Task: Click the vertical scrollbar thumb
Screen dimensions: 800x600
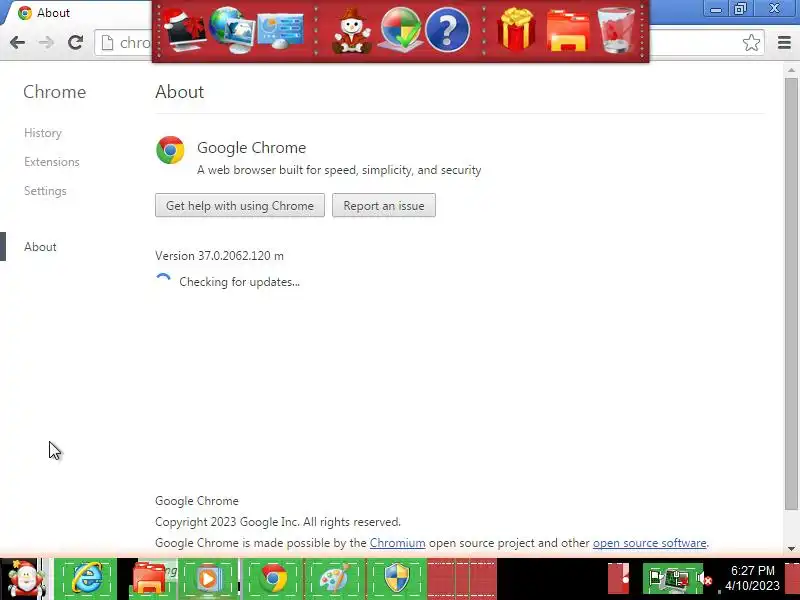Action: [791, 293]
